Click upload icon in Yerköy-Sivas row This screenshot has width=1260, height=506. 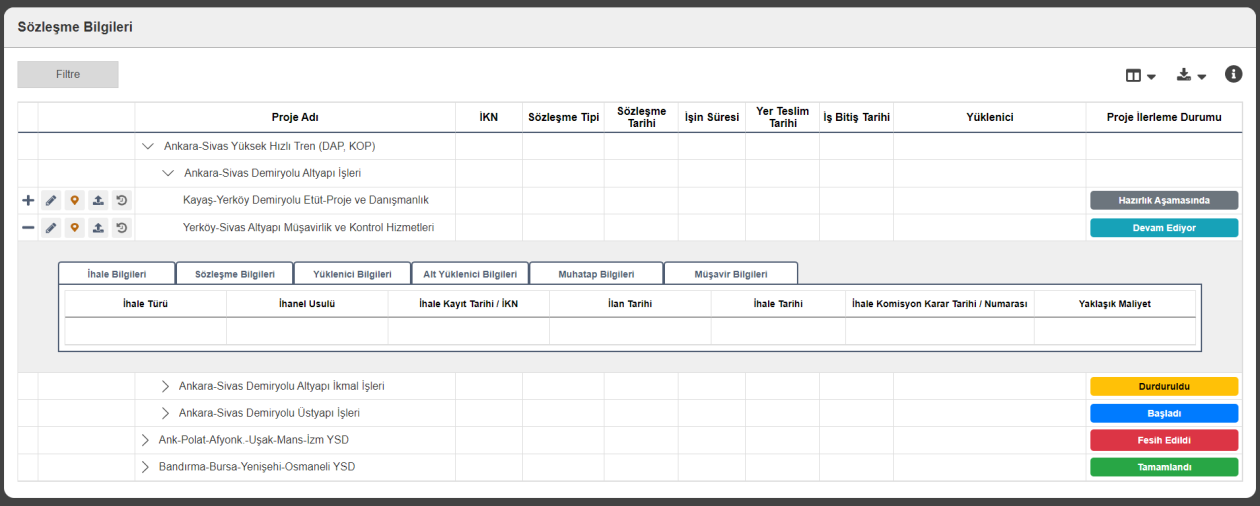pos(98,228)
